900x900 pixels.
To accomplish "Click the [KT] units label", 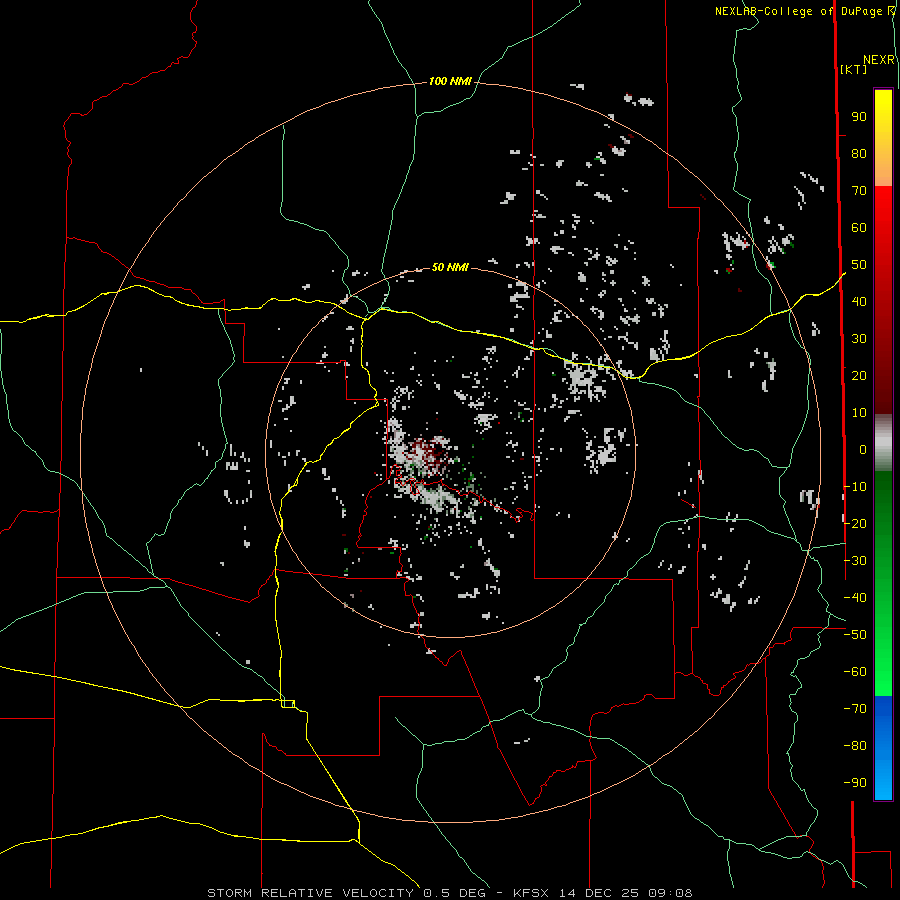I will coord(854,69).
